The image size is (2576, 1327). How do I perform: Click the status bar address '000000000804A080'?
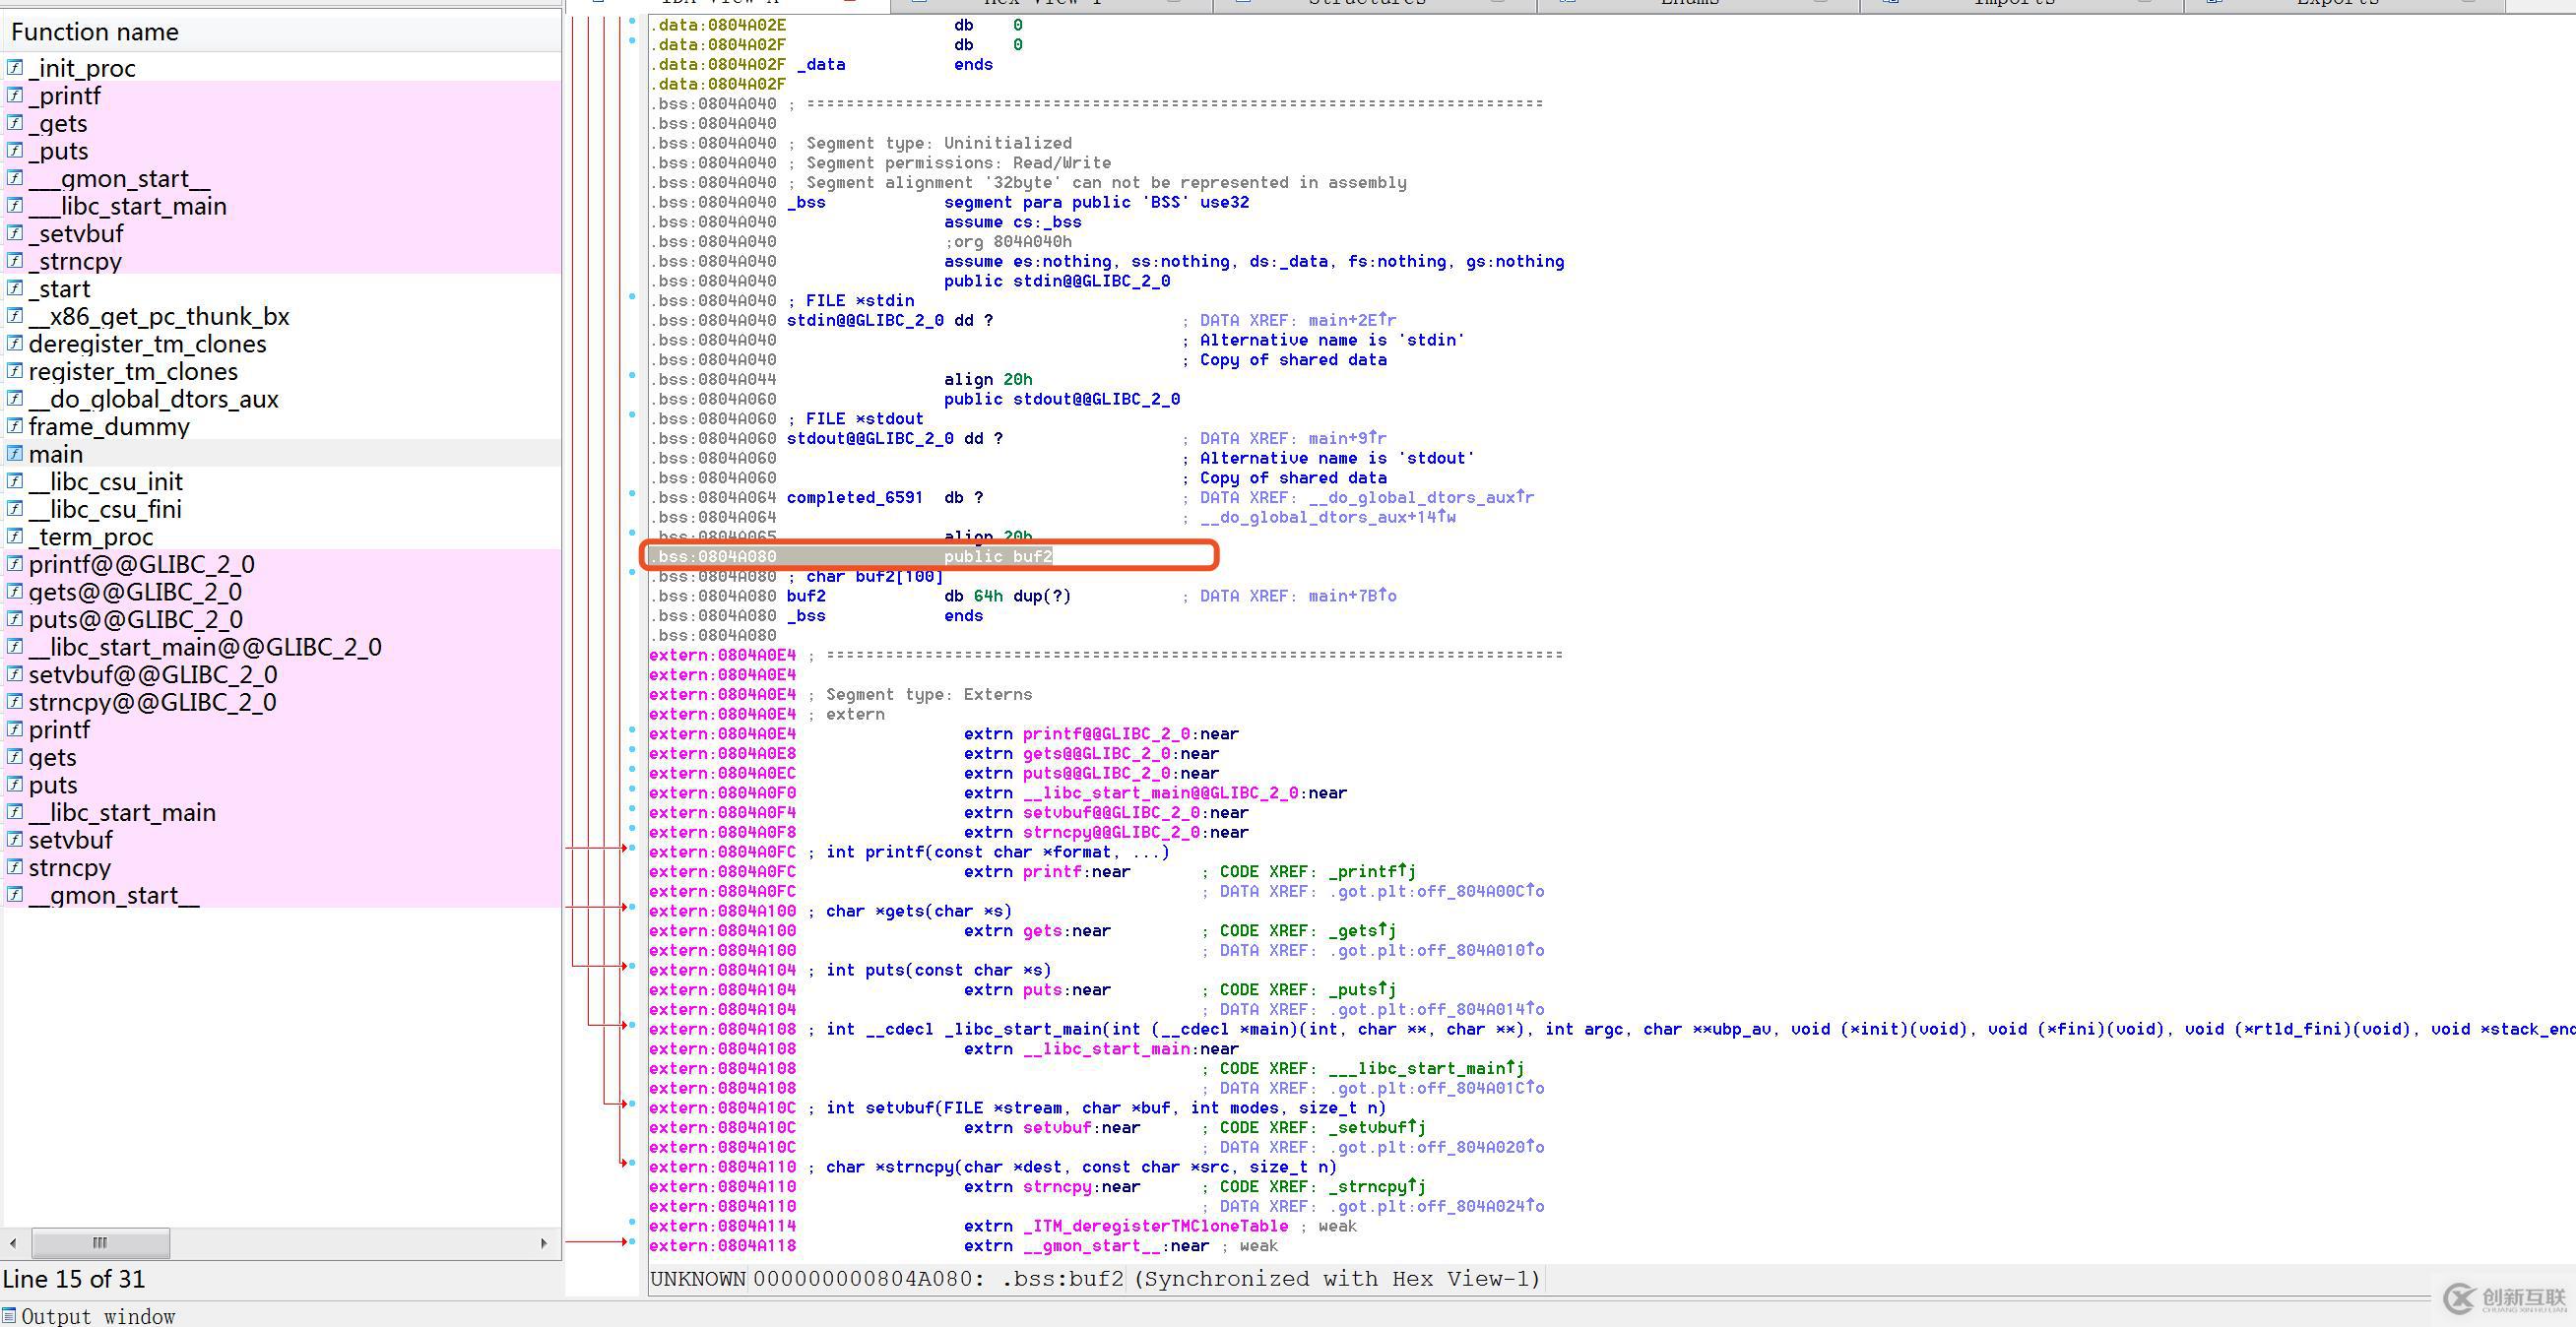coord(865,1279)
